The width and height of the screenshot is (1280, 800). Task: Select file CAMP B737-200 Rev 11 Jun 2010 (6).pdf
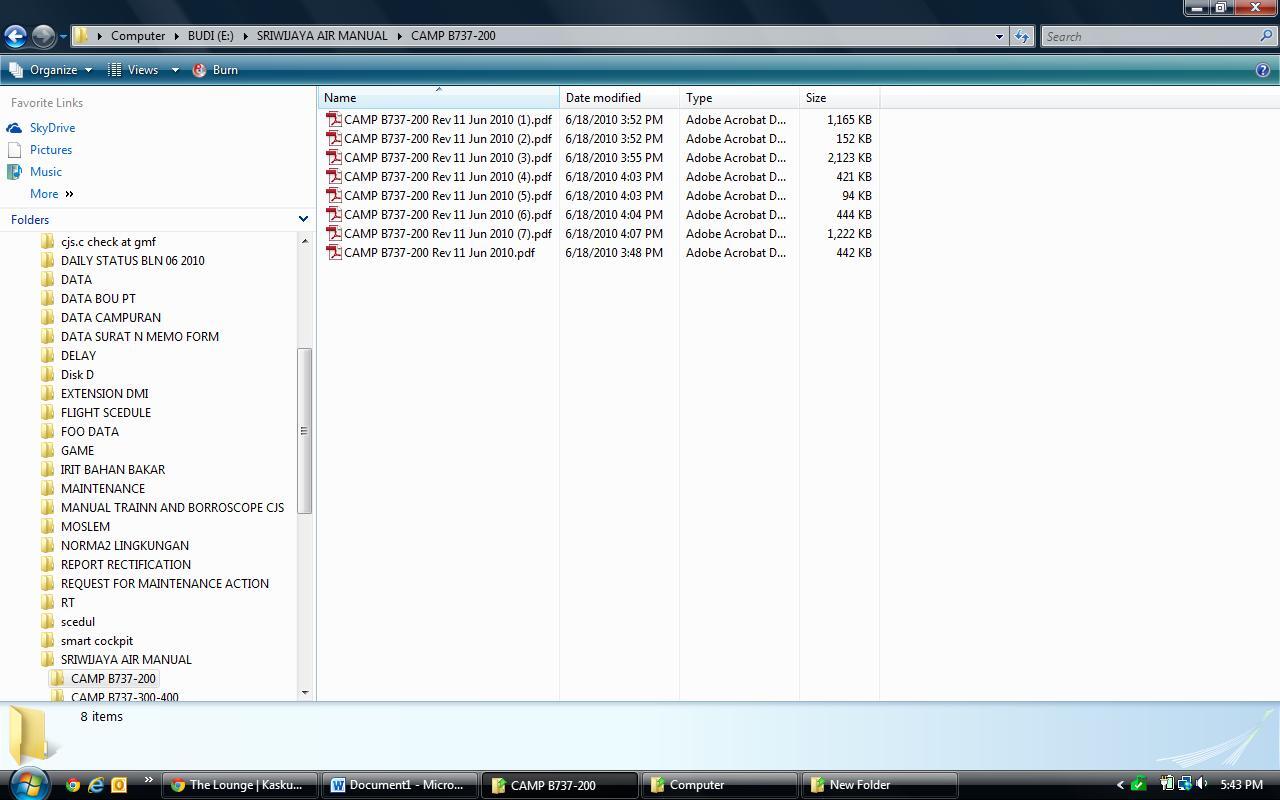pos(447,215)
